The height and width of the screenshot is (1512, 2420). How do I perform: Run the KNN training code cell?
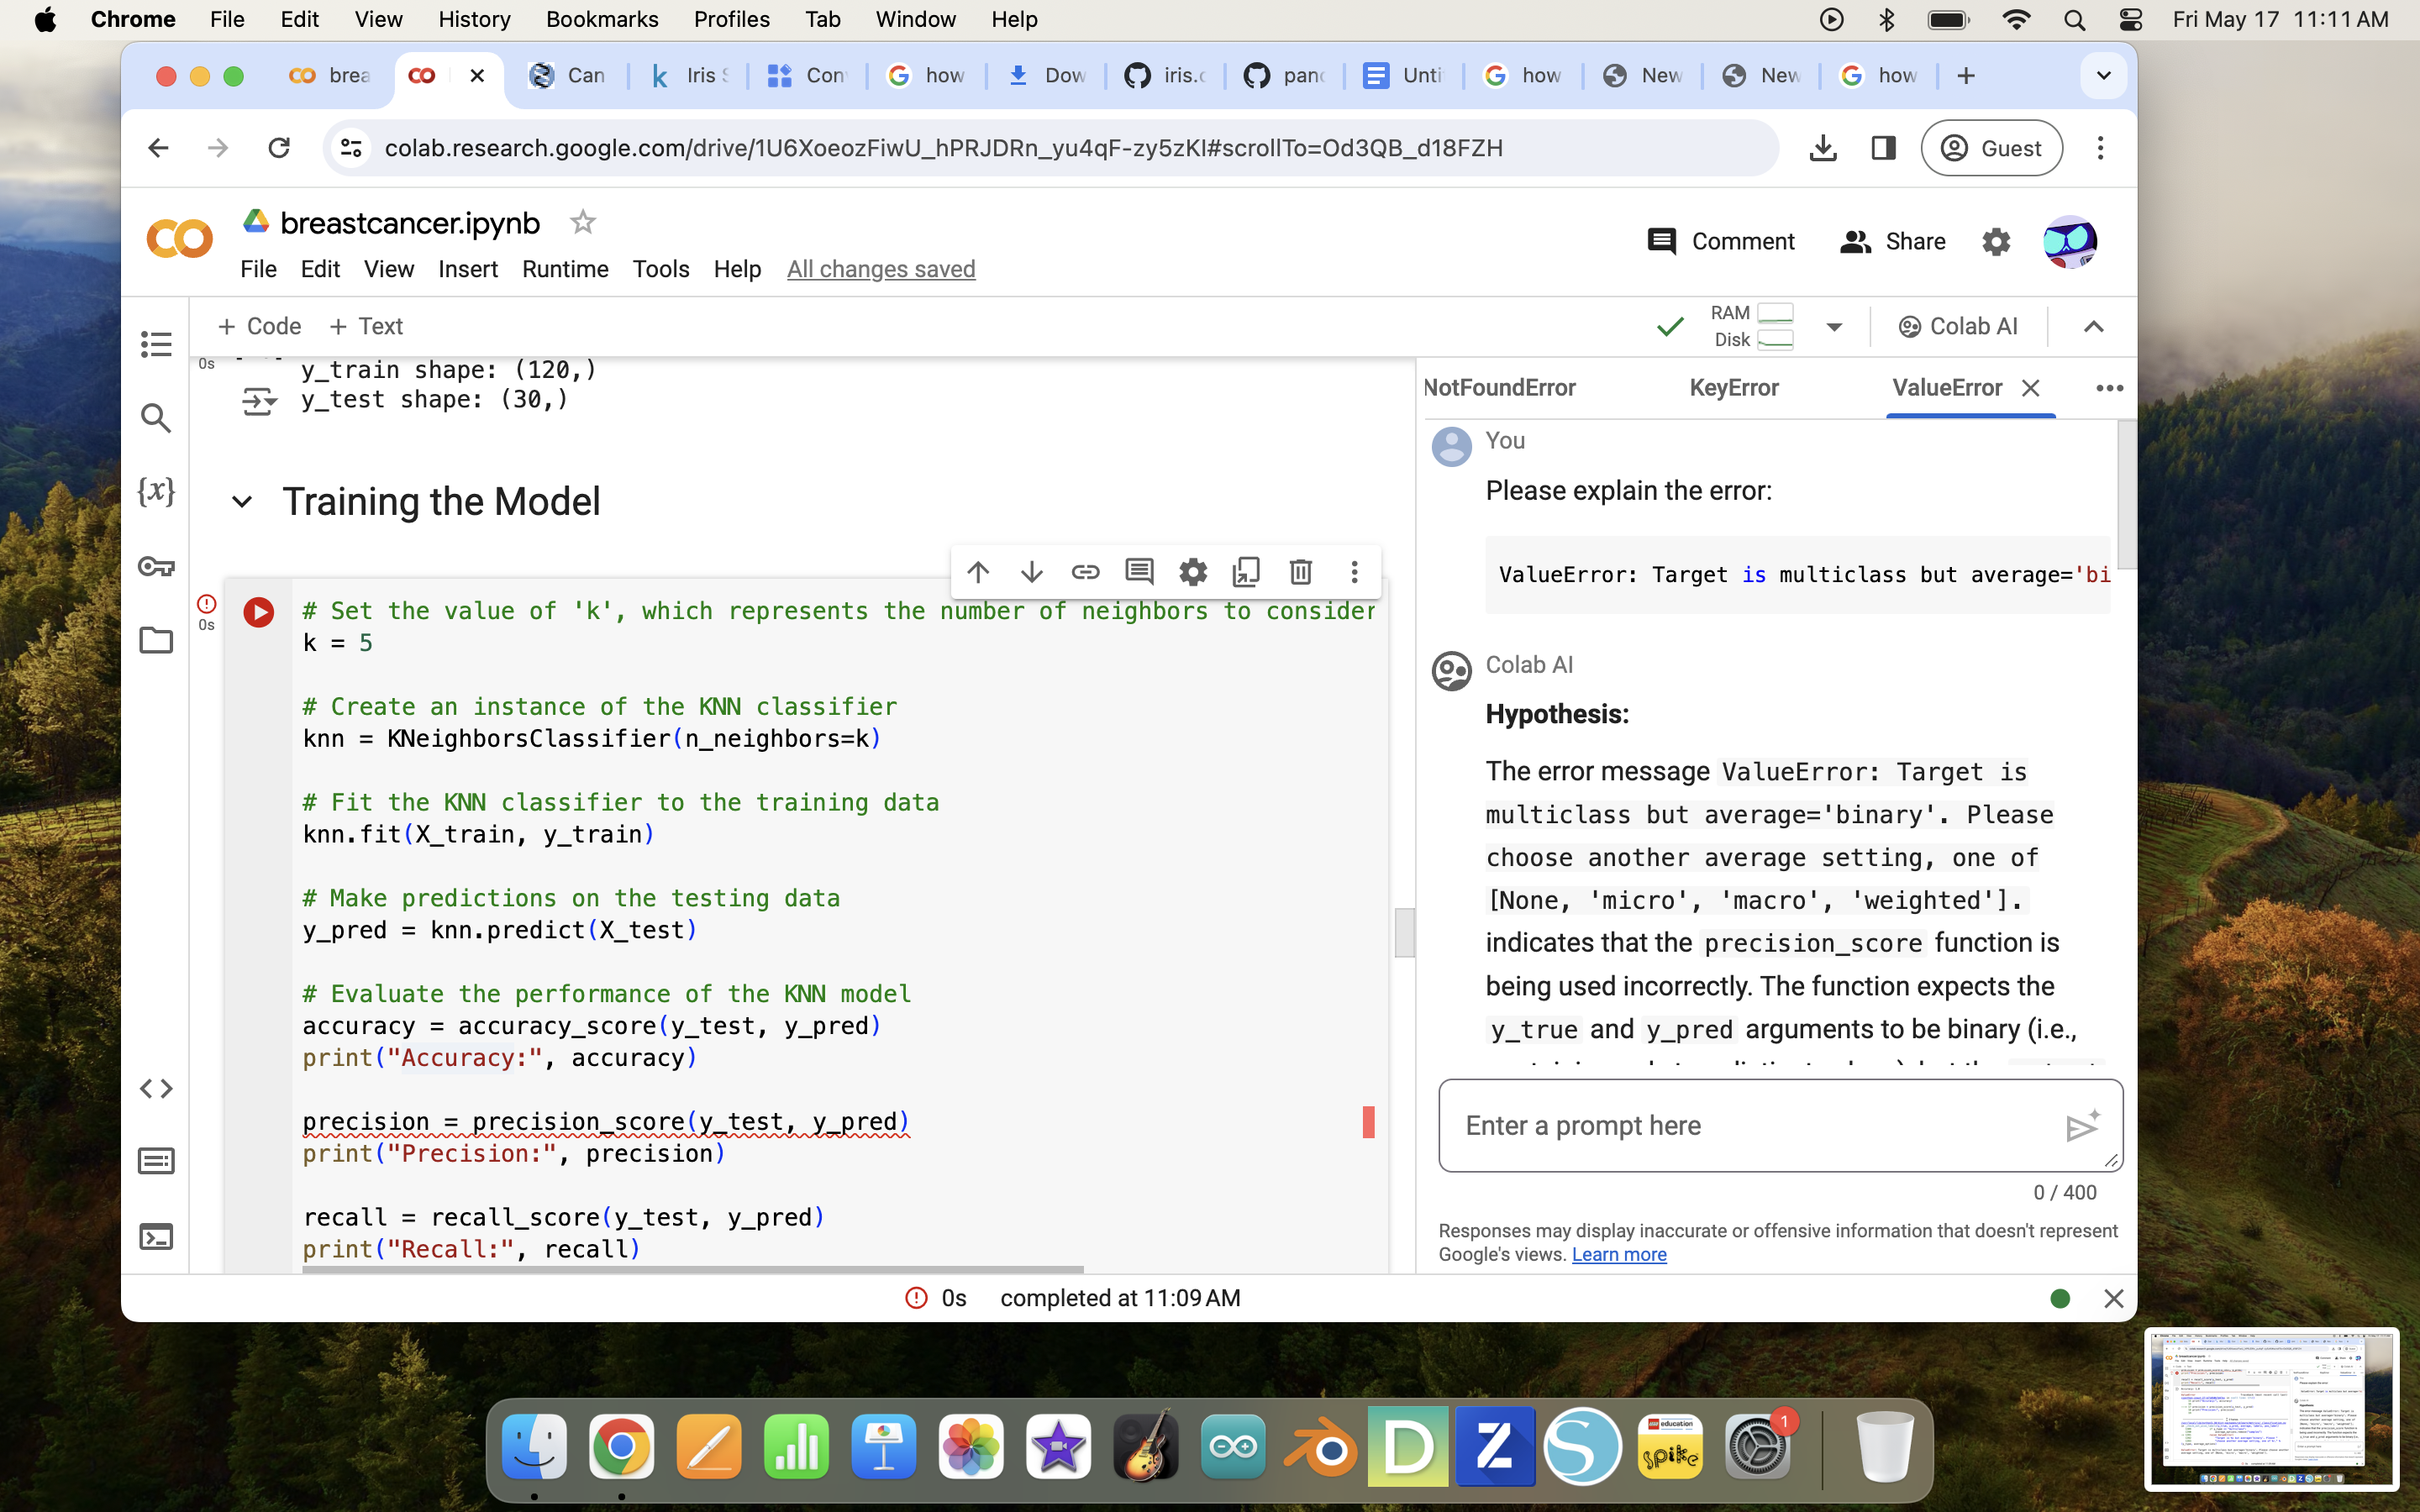tap(259, 612)
